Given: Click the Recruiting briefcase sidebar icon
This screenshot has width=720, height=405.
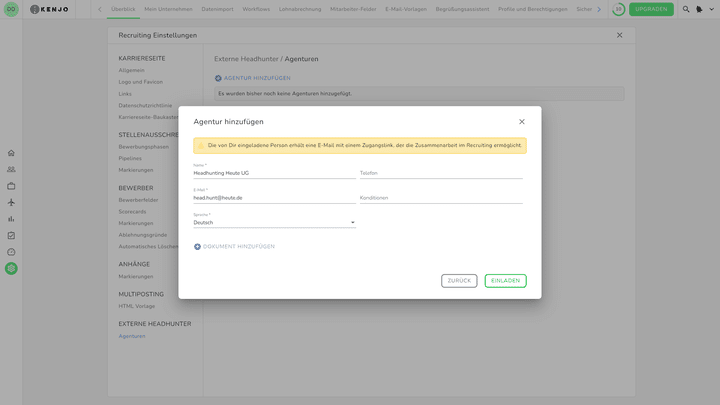Looking at the screenshot, I should [11, 186].
